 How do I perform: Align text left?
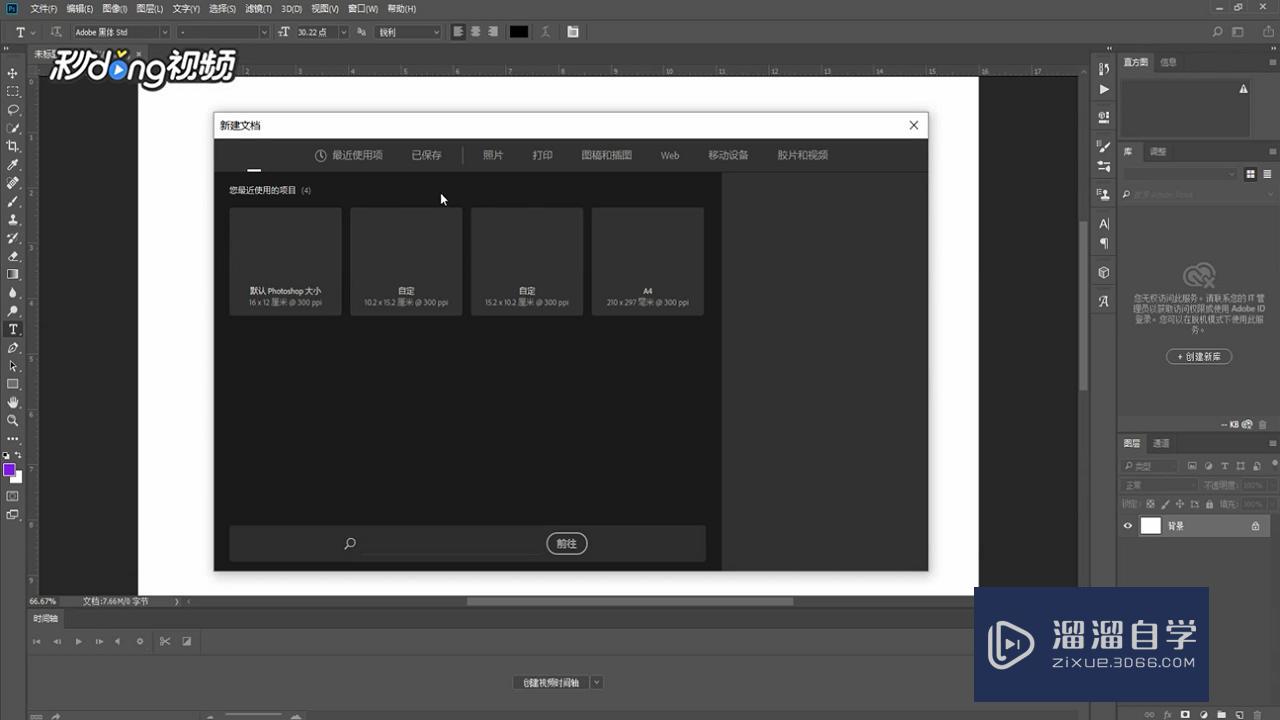coord(458,32)
